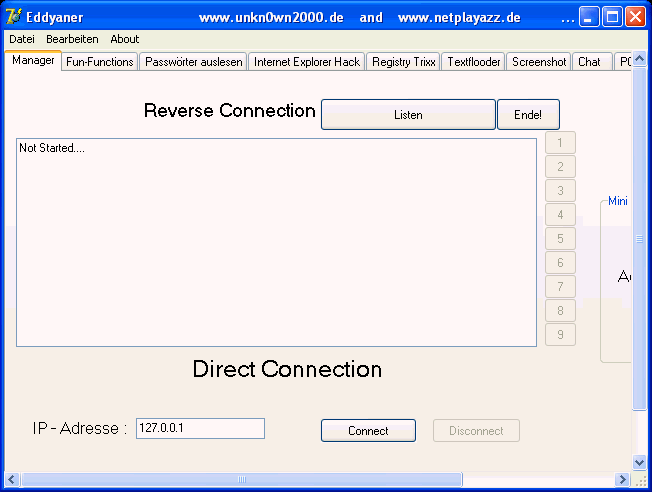Switch to the Screenshot tab

[539, 62]
